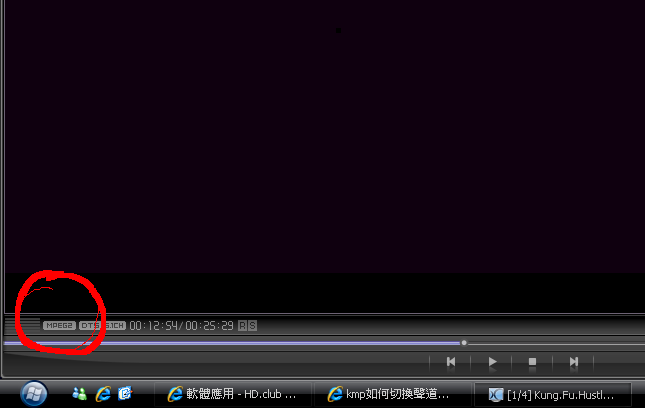645x408 pixels.
Task: Skip to the previous track
Action: click(x=451, y=362)
